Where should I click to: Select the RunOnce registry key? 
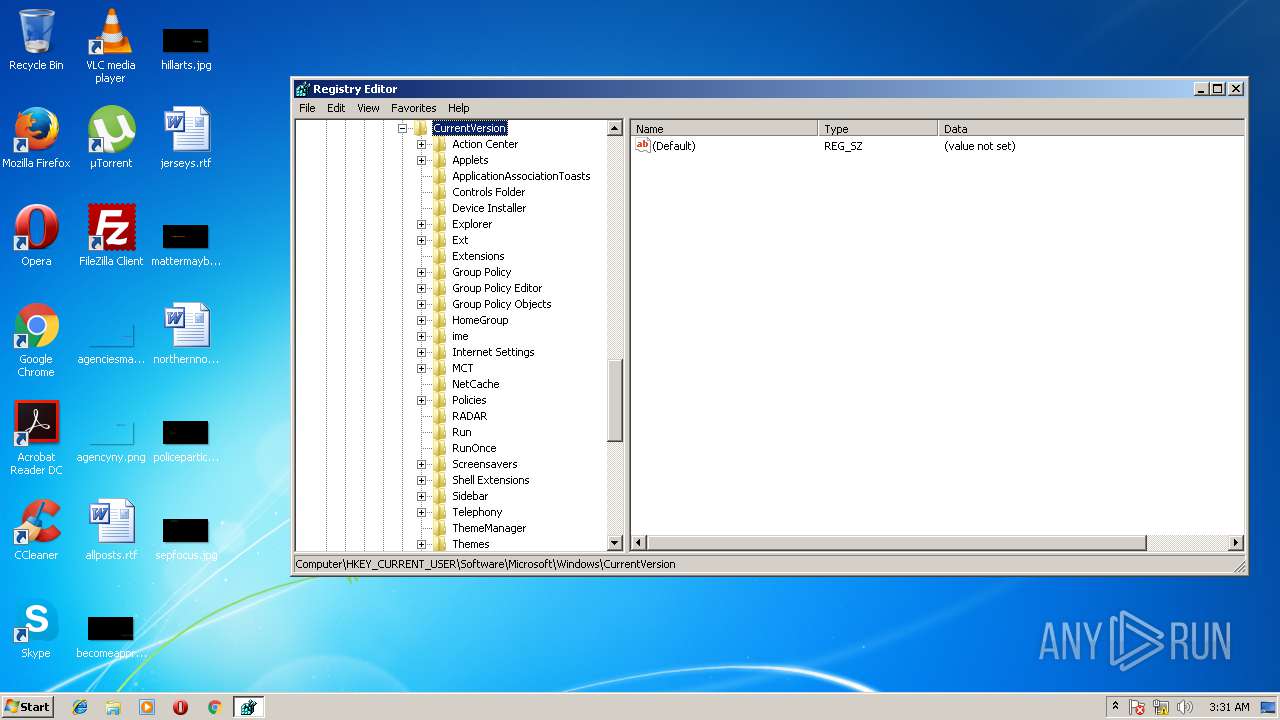tap(474, 448)
